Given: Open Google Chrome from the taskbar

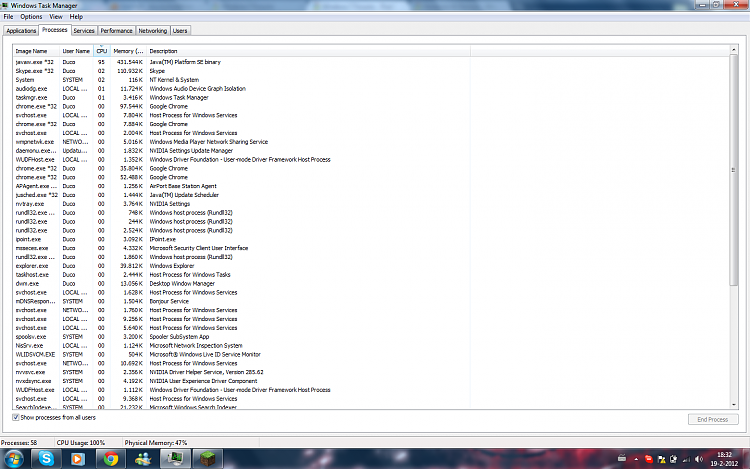Looking at the screenshot, I should tap(110, 459).
